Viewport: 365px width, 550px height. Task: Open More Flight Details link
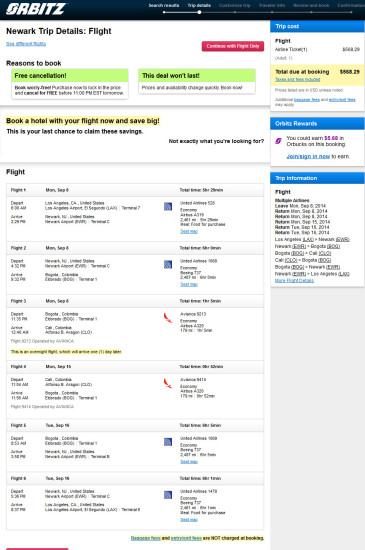(x=294, y=281)
